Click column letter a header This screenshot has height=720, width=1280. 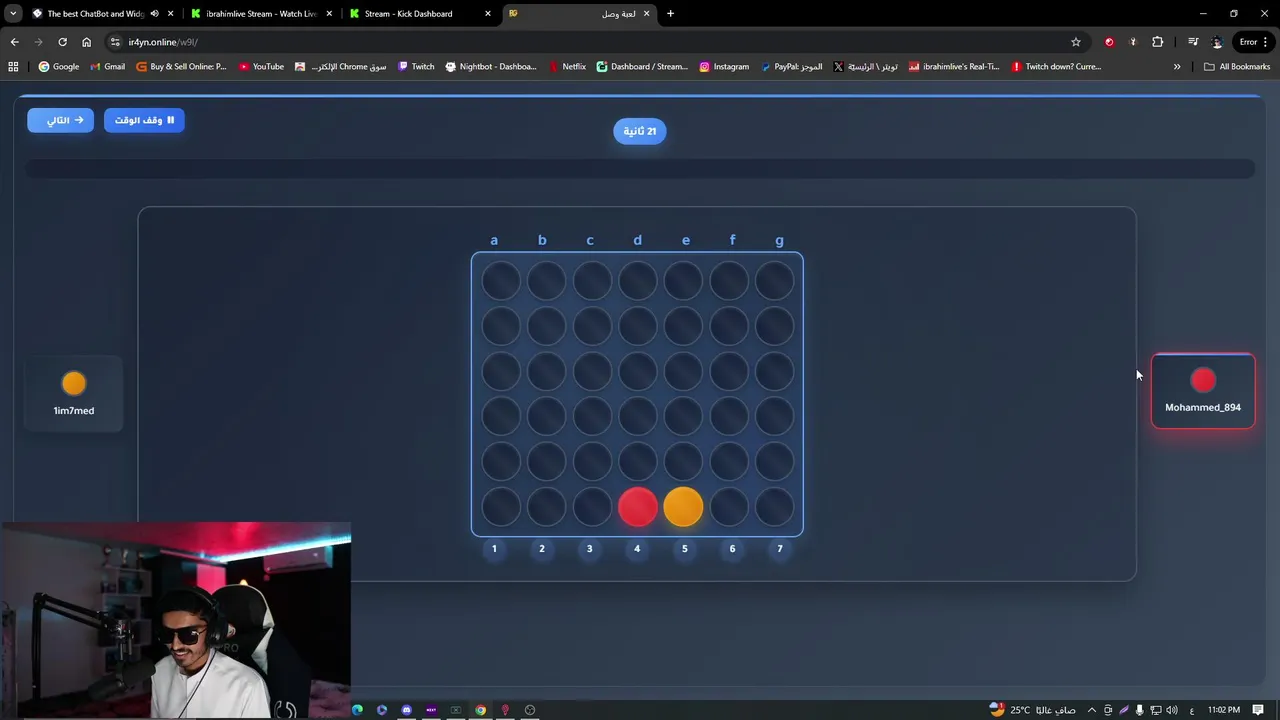[494, 240]
